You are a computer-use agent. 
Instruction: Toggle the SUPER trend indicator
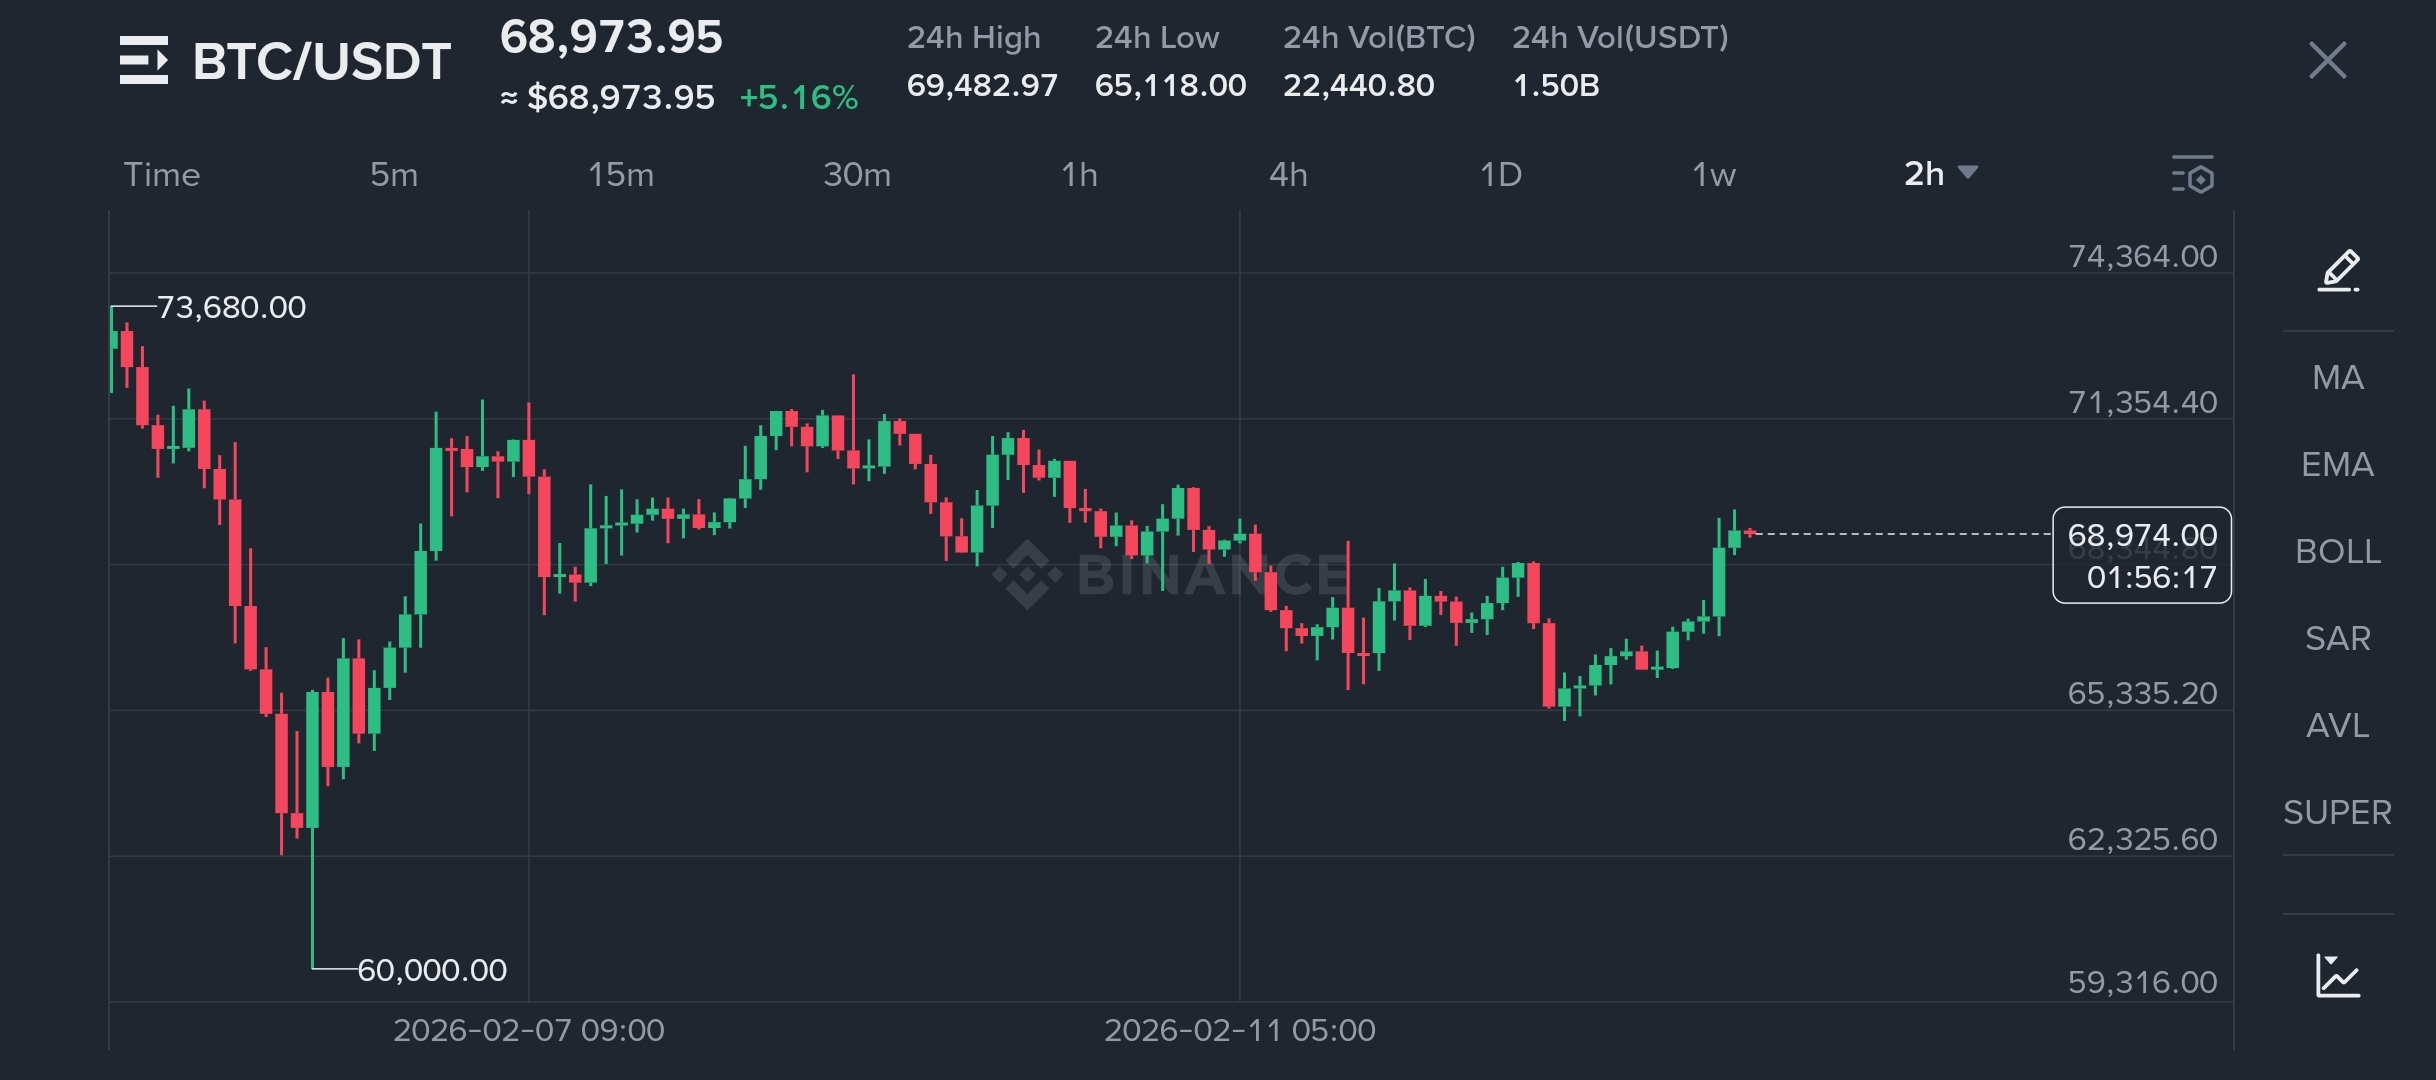tap(2338, 812)
